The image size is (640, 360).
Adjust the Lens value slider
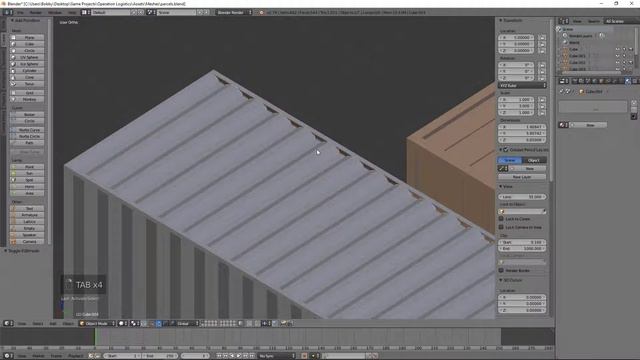pyautogui.click(x=522, y=197)
